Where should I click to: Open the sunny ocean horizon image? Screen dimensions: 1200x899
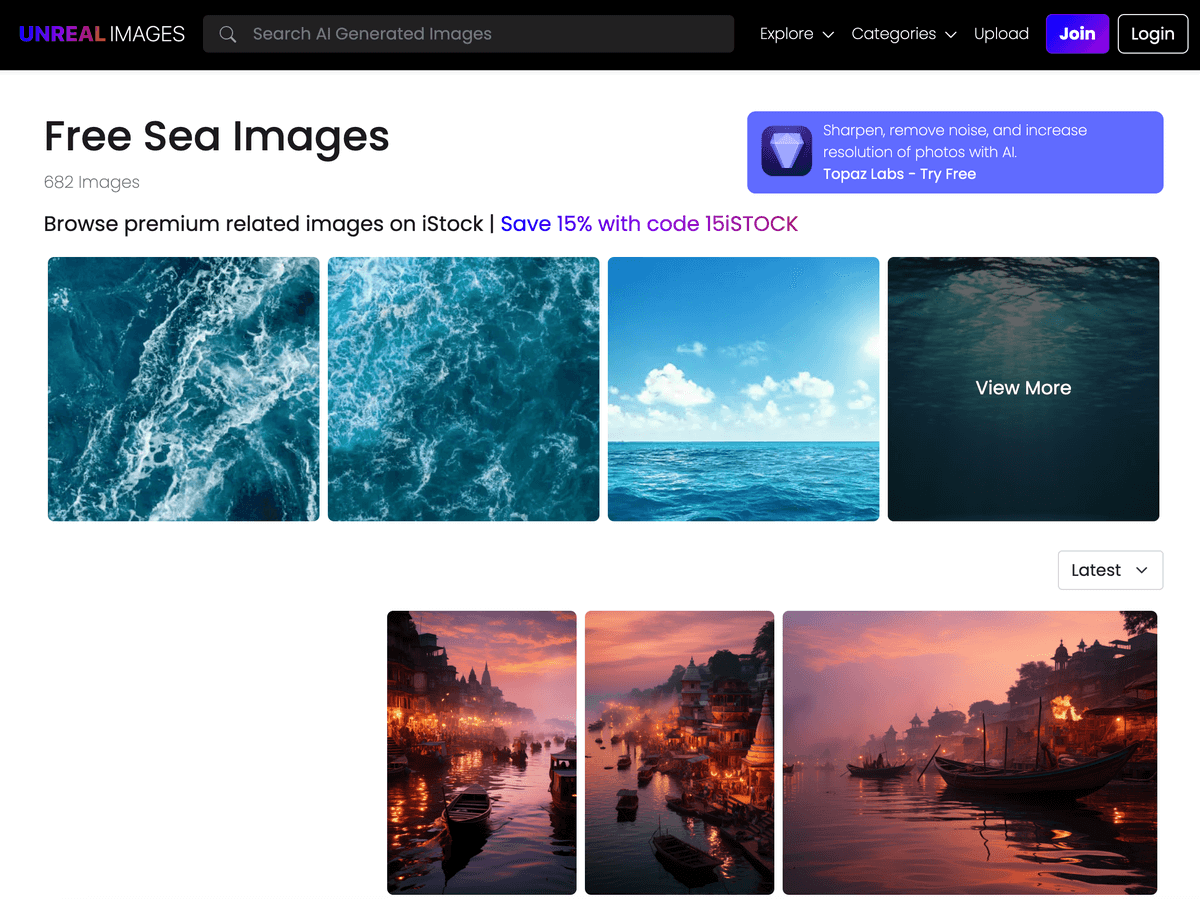(x=743, y=389)
